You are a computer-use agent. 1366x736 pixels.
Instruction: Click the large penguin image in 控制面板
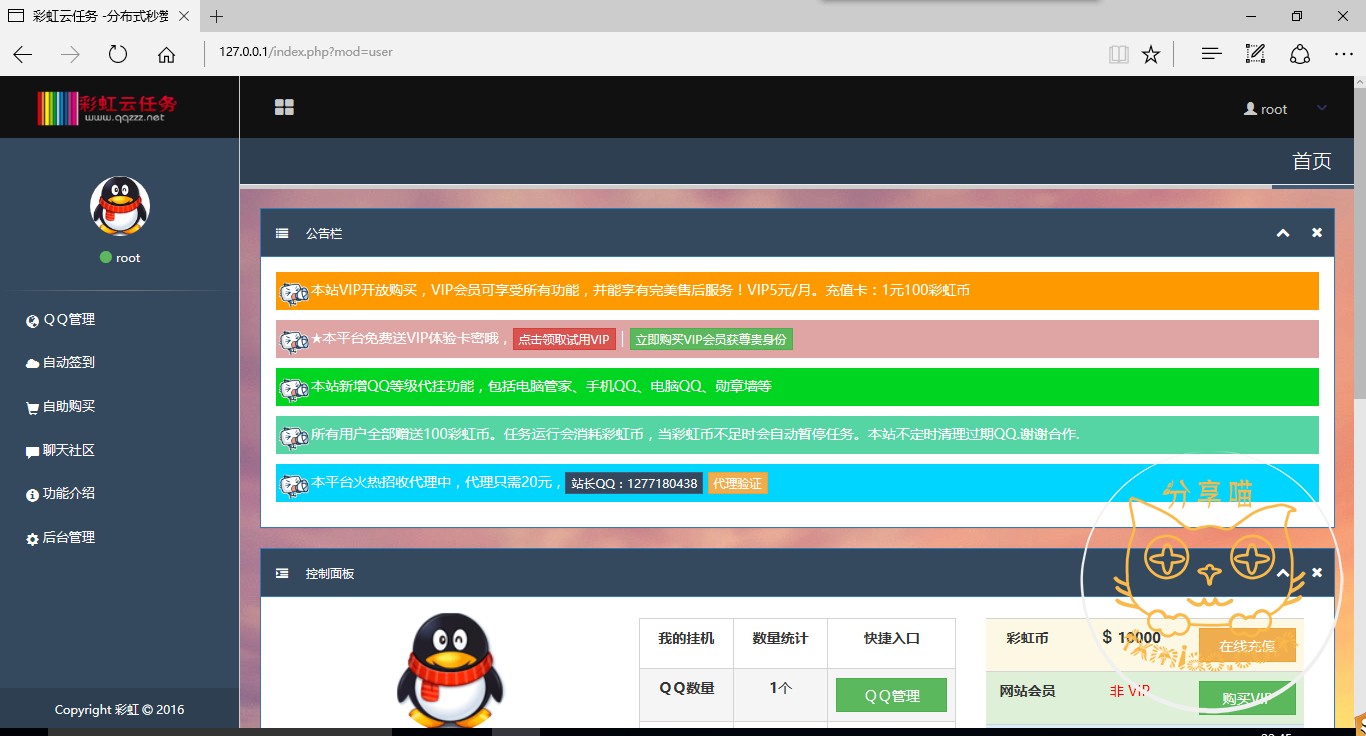tap(449, 672)
